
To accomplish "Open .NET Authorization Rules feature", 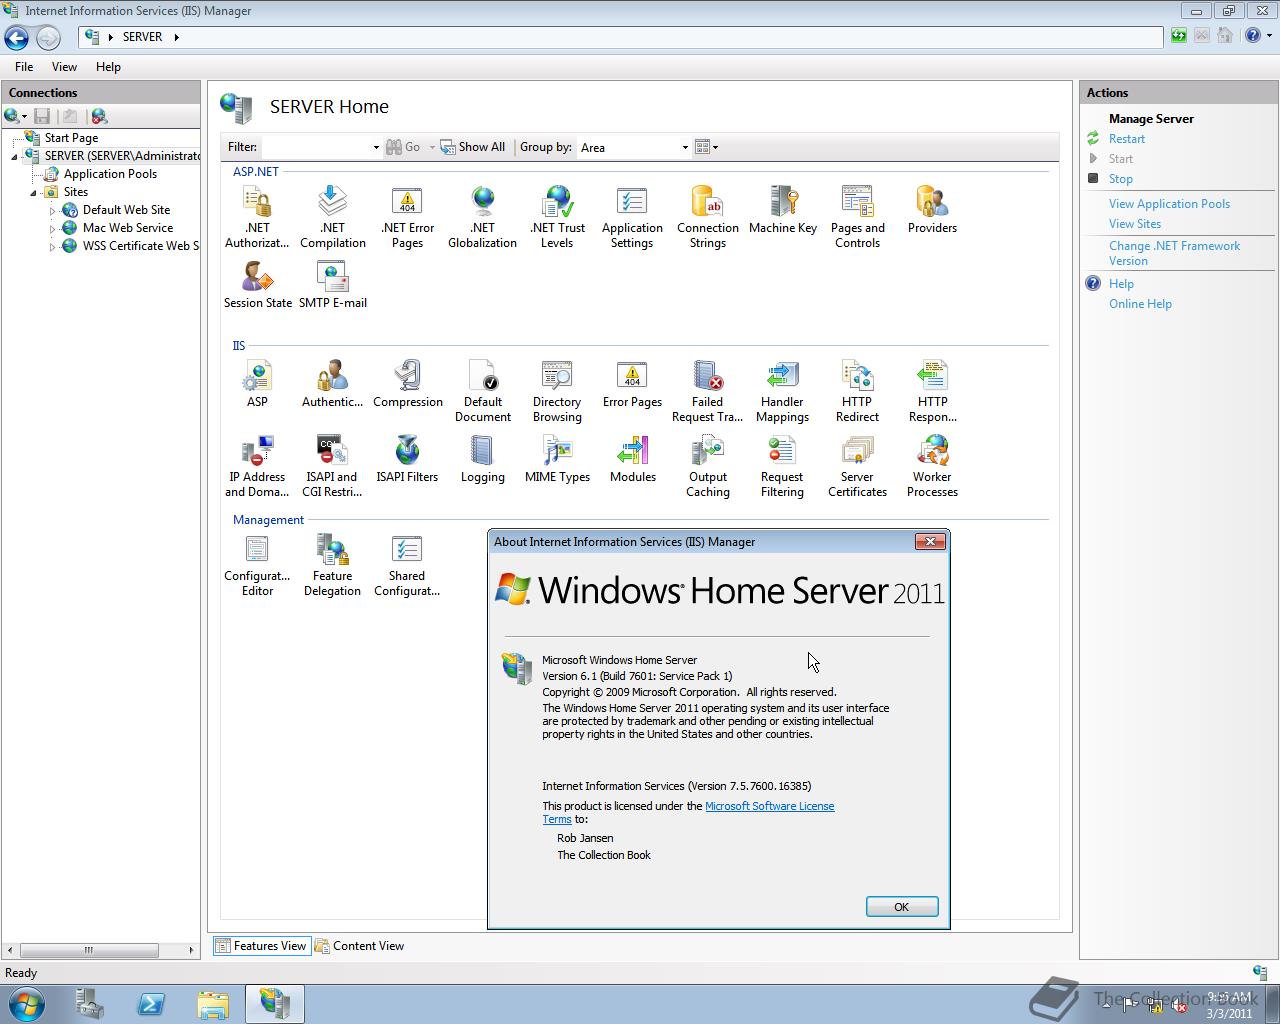I will [257, 217].
